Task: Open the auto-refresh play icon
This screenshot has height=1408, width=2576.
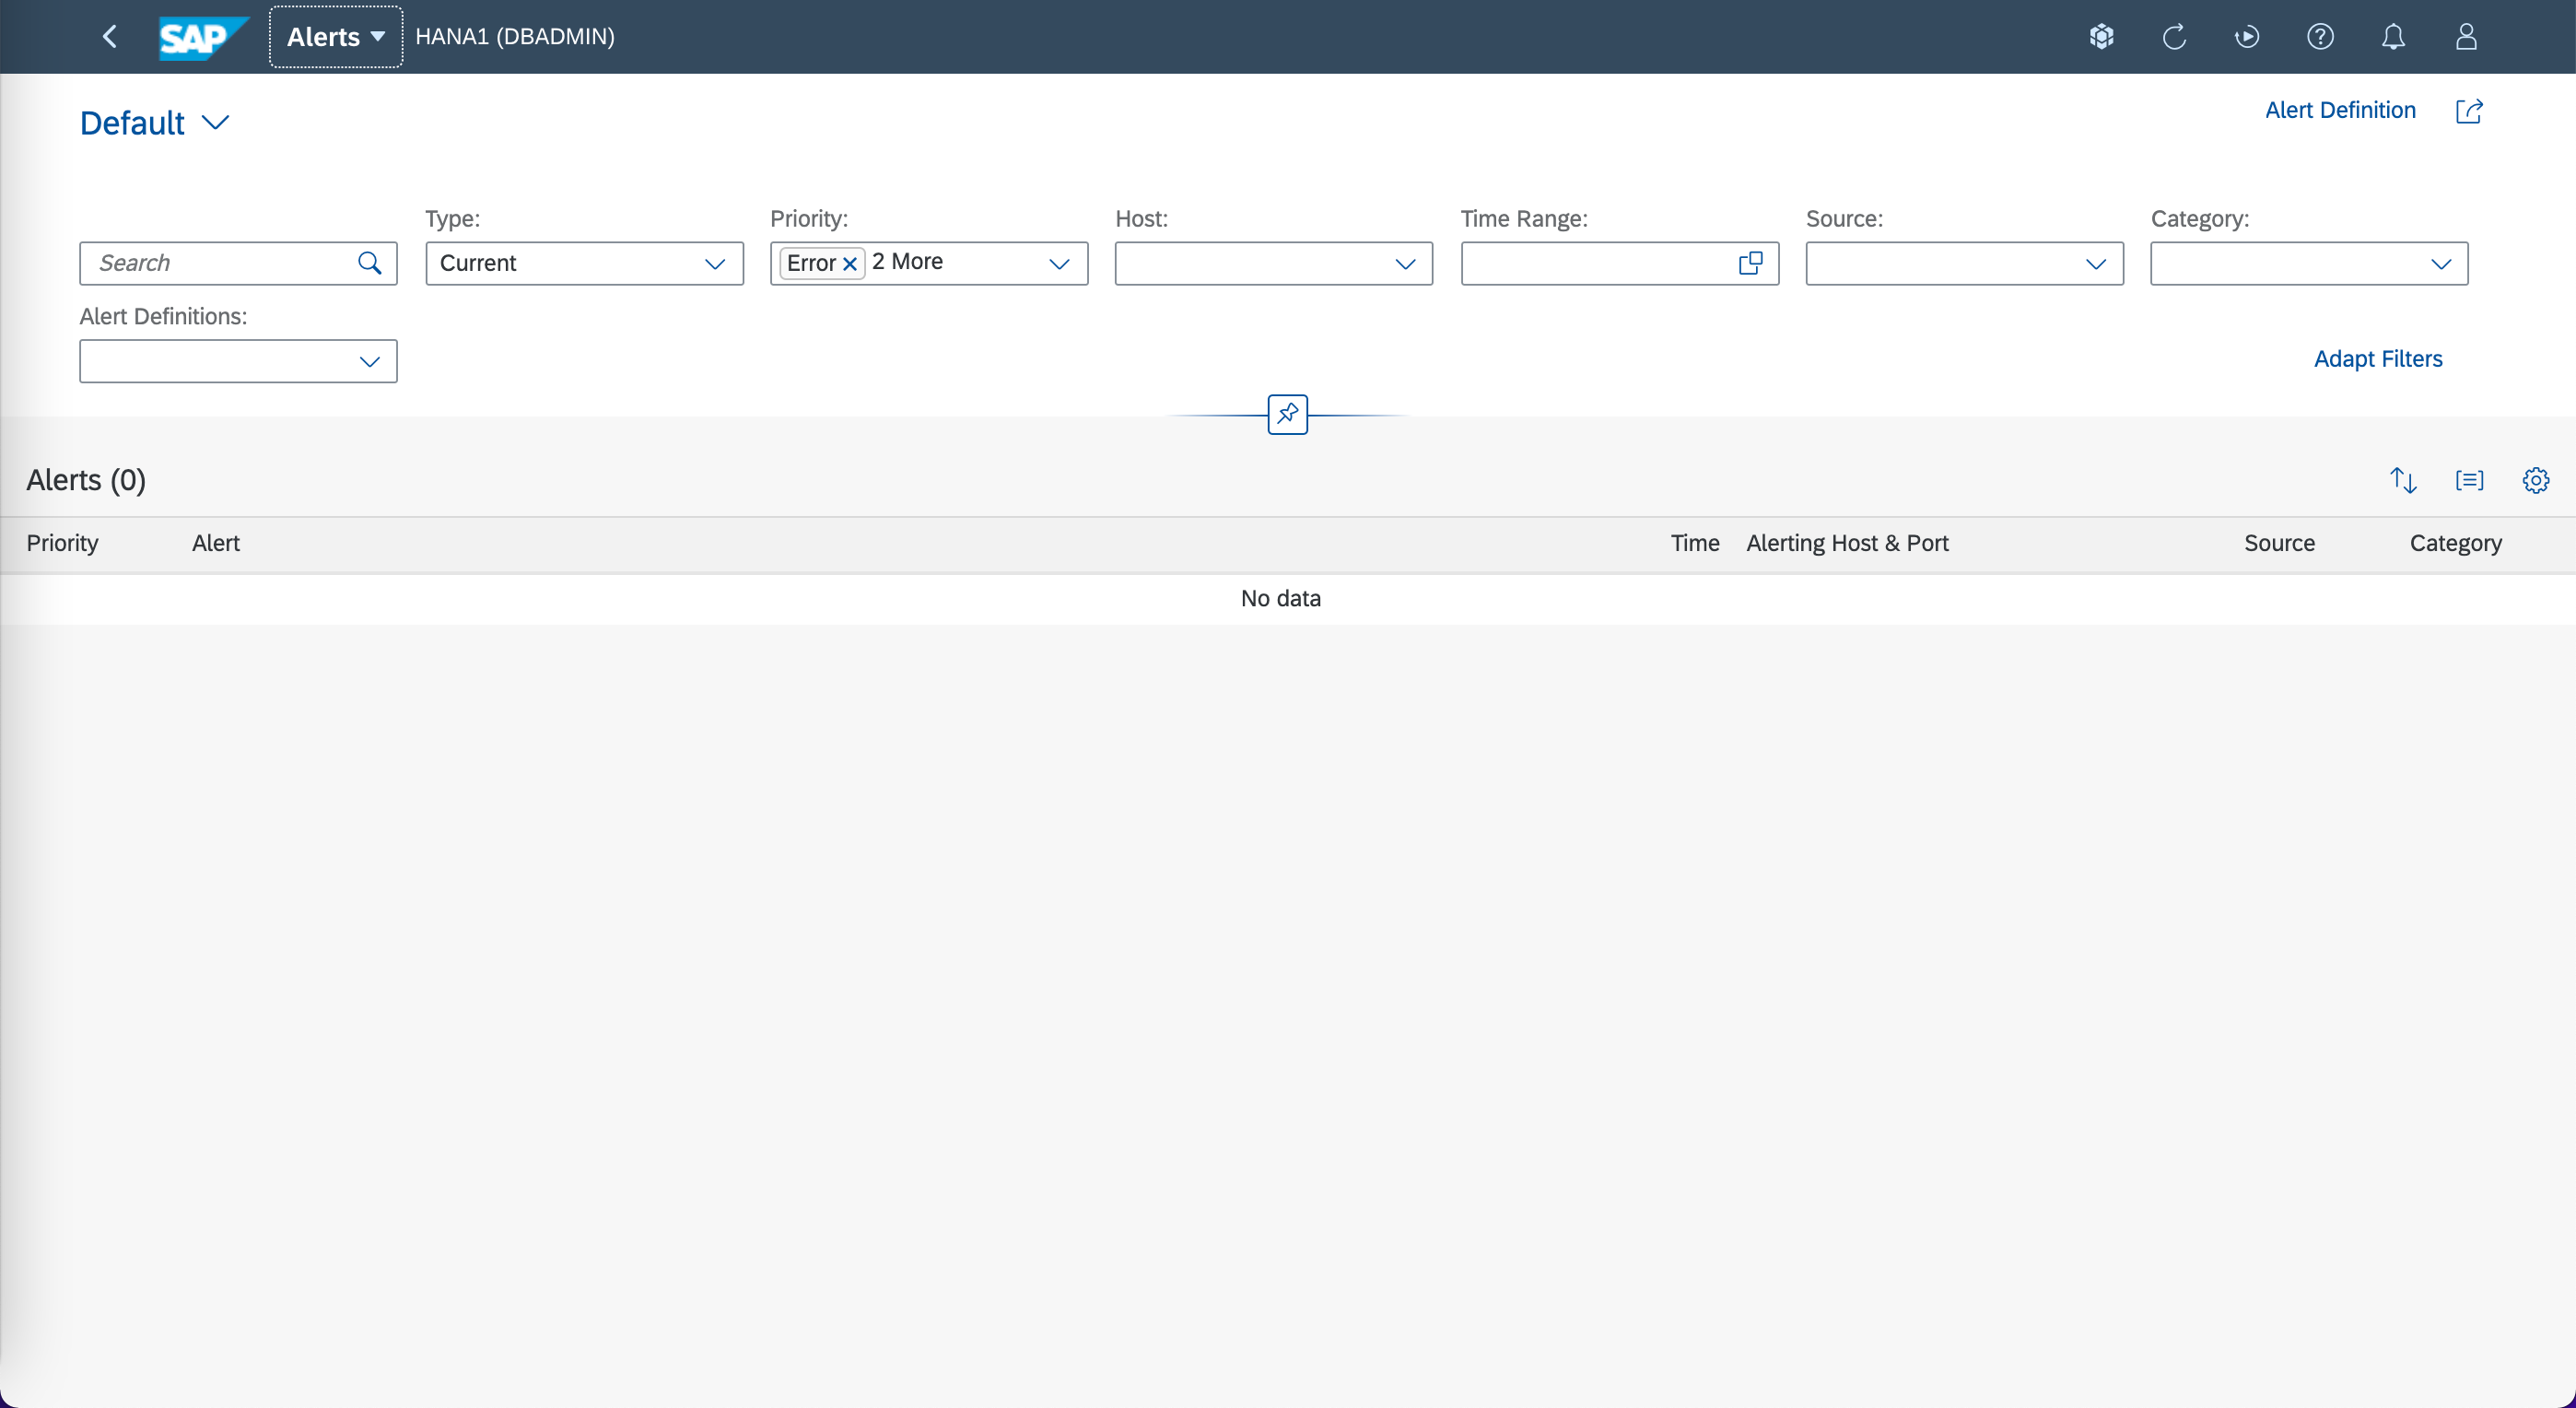Action: point(2247,37)
